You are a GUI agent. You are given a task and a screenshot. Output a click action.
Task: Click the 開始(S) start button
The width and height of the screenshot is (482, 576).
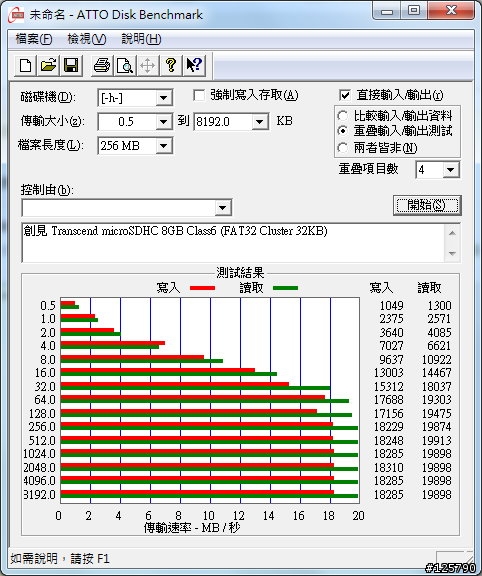click(x=427, y=205)
